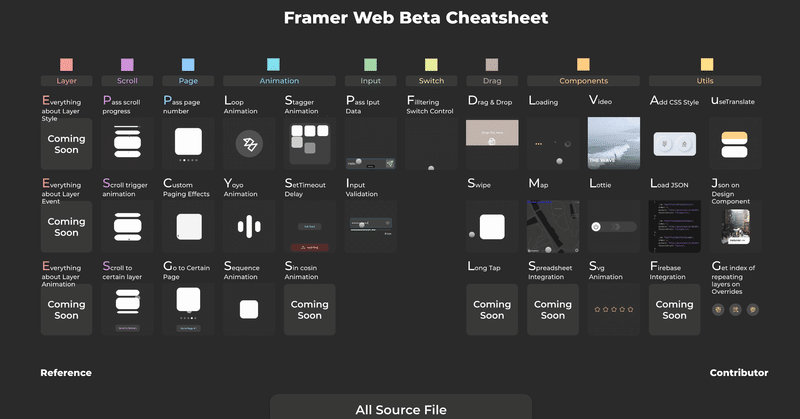Open Lottie slider thumbnail
The height and width of the screenshot is (419, 800).
click(x=614, y=227)
